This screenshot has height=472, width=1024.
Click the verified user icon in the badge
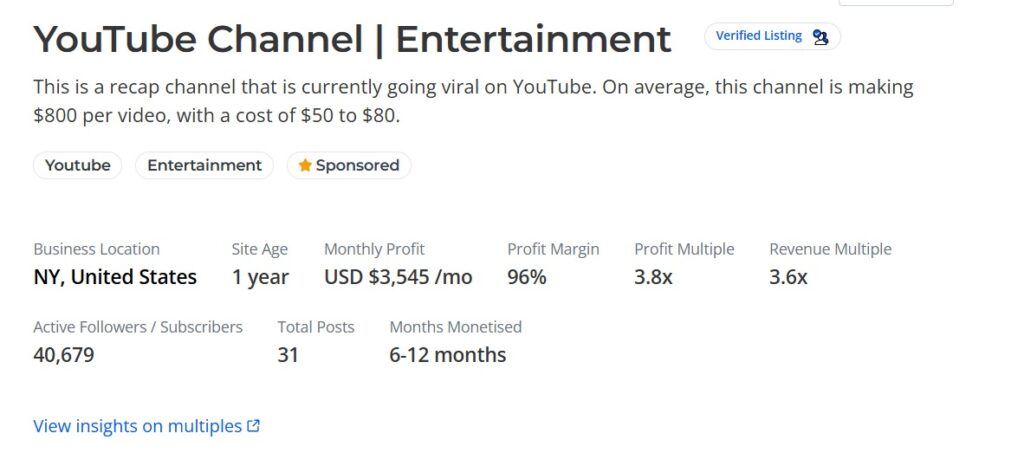pos(821,37)
